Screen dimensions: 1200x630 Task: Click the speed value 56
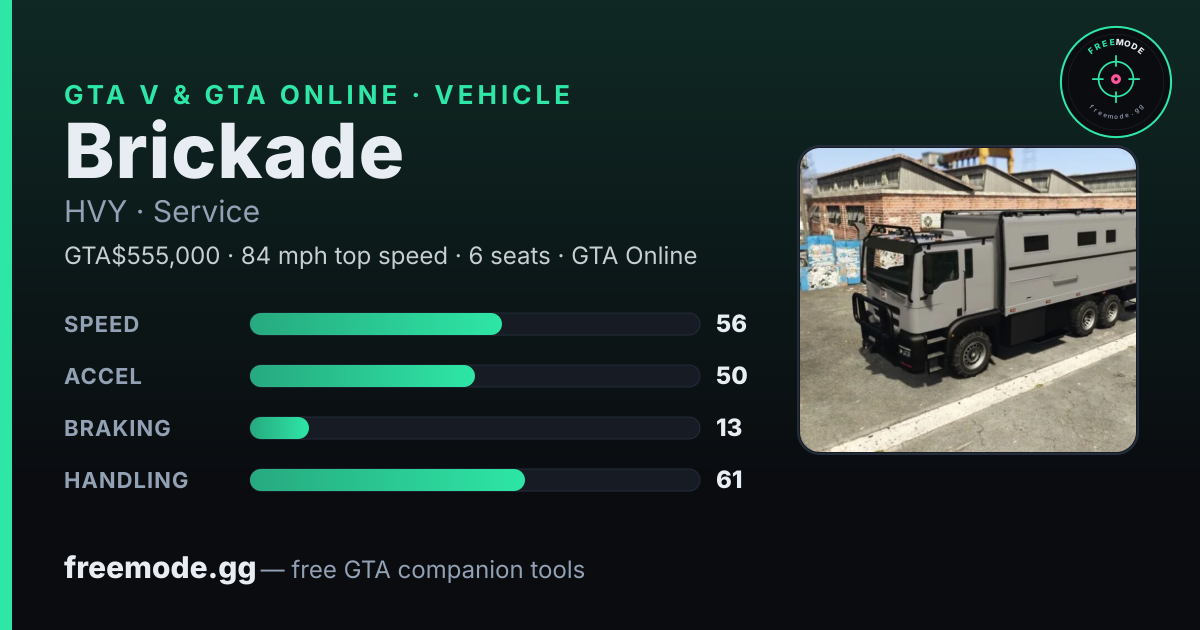click(731, 324)
